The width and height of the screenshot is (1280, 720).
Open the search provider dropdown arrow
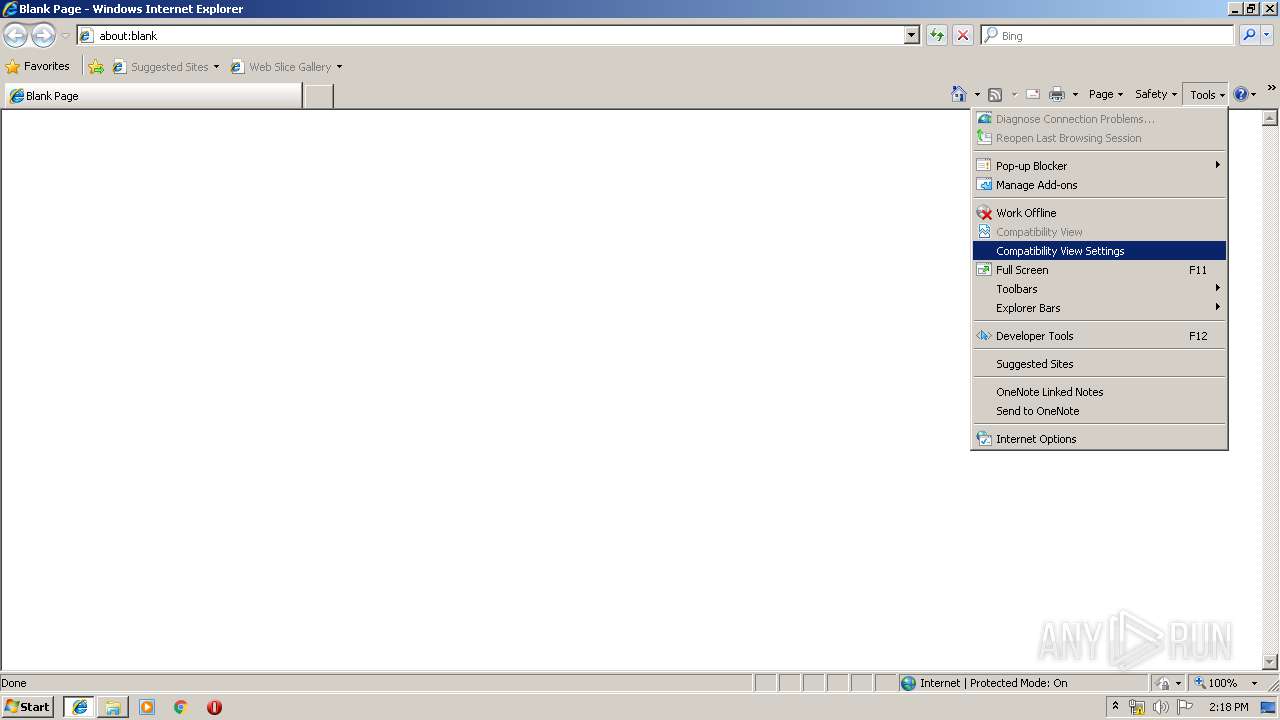(x=1267, y=35)
